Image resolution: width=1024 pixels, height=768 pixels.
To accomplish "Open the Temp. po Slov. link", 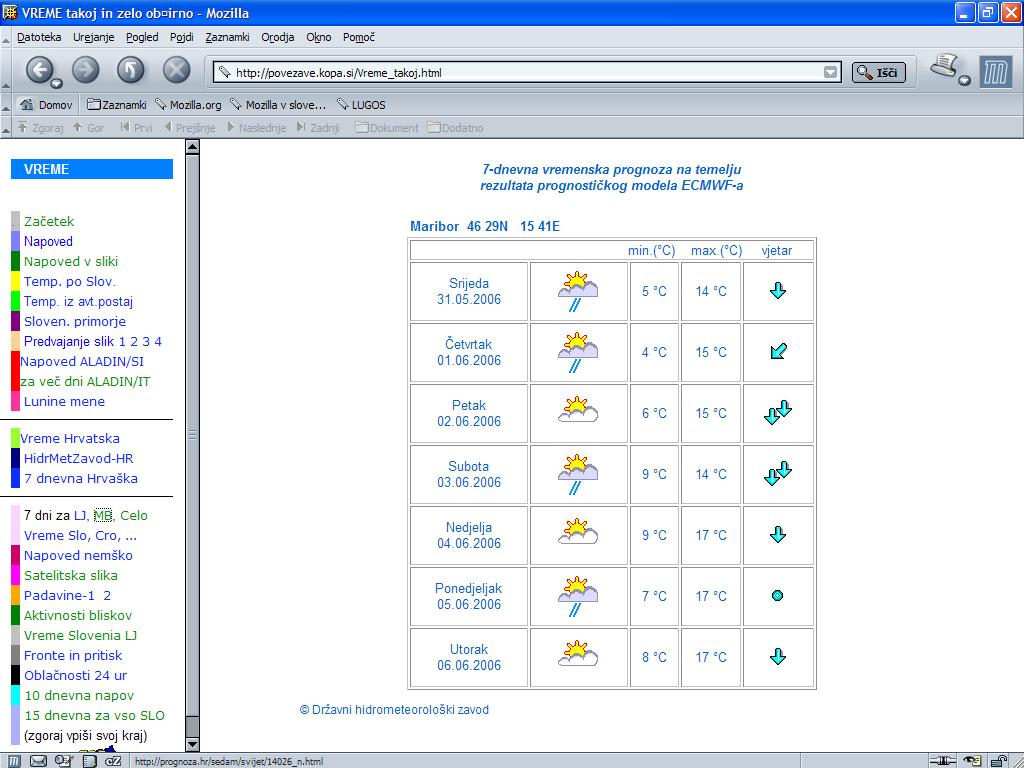I will tap(70, 281).
